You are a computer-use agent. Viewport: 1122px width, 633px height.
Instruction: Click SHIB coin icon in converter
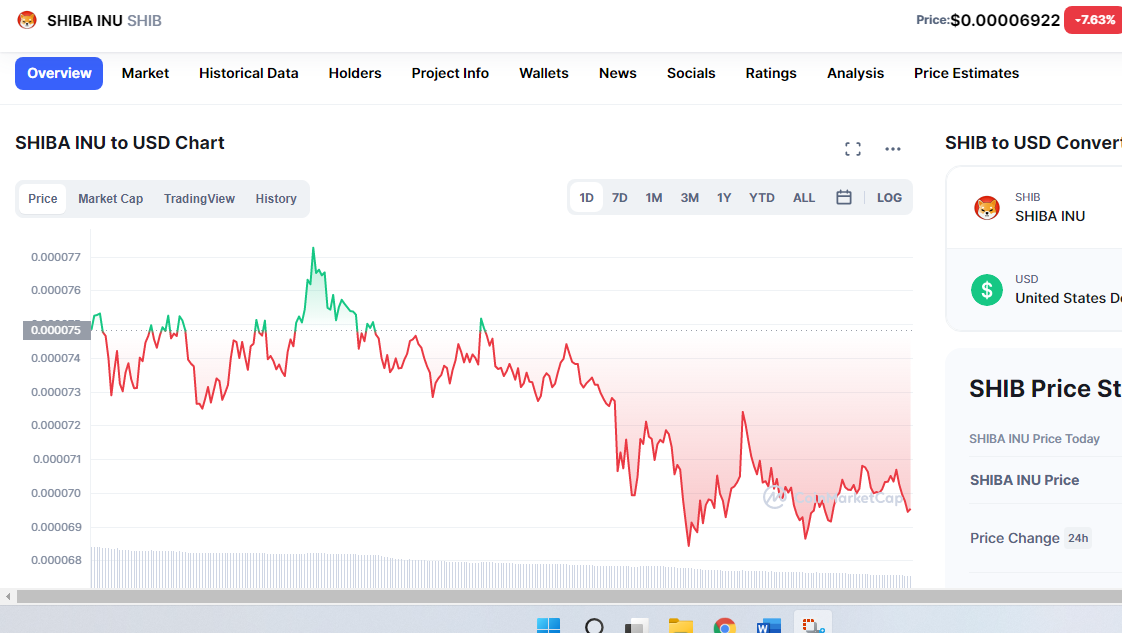point(987,208)
